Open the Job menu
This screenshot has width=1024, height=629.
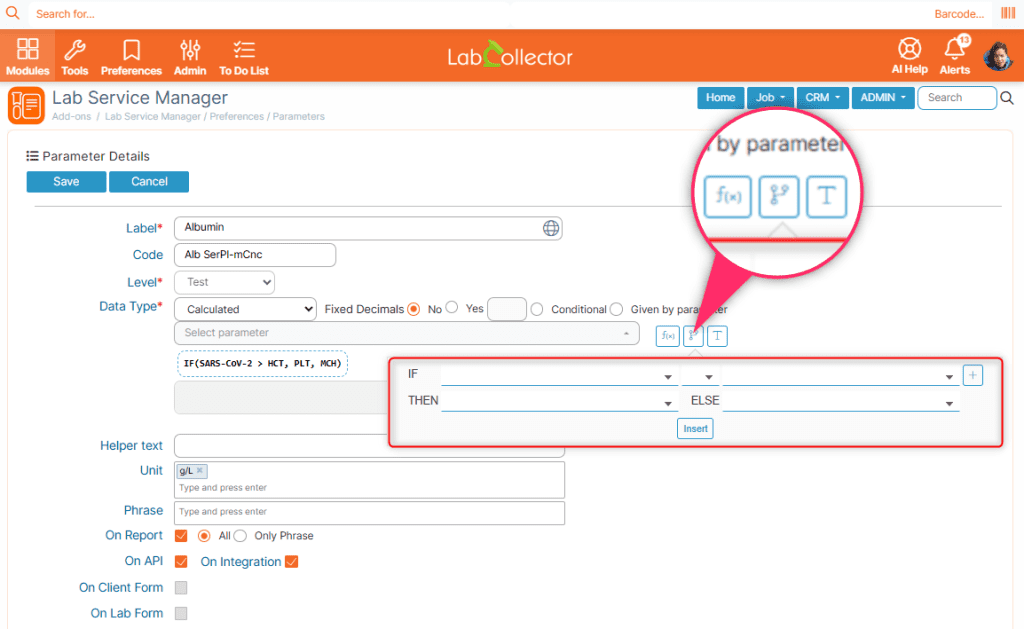pyautogui.click(x=770, y=97)
